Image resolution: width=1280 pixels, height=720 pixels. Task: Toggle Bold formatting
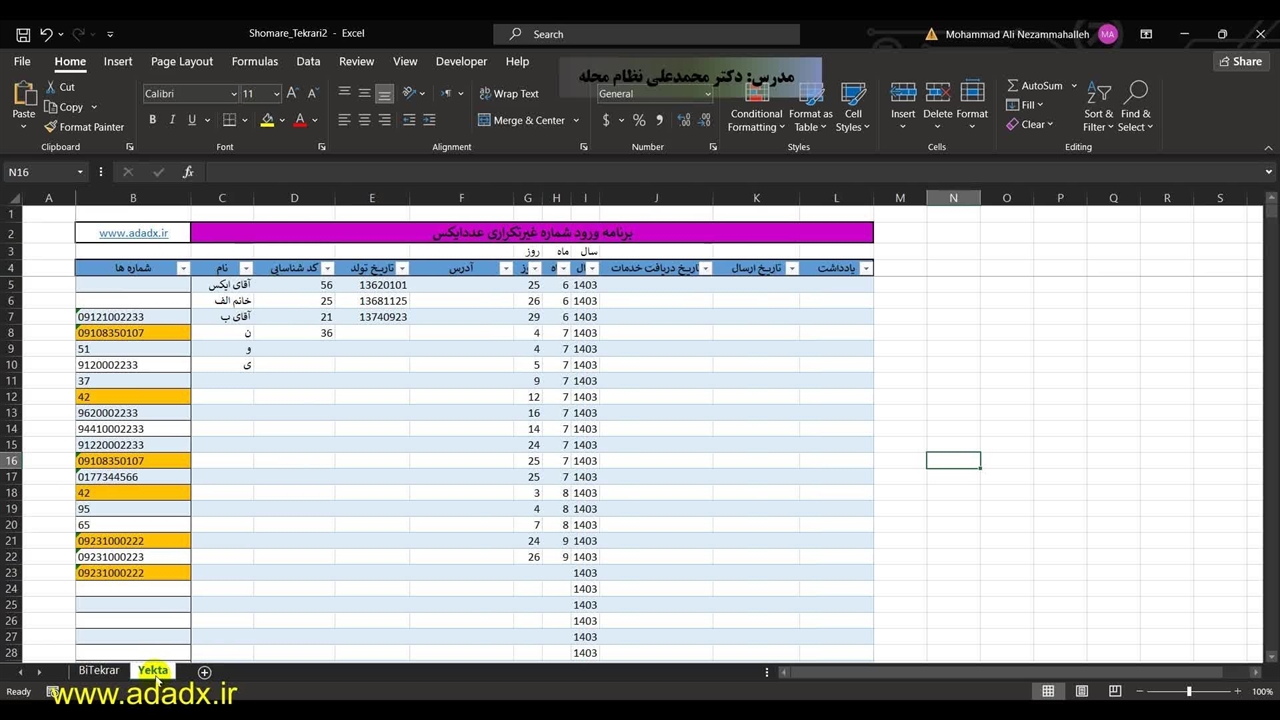[x=152, y=120]
